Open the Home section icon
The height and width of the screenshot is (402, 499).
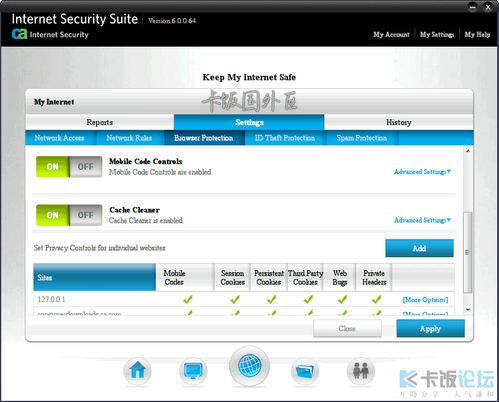(x=137, y=371)
